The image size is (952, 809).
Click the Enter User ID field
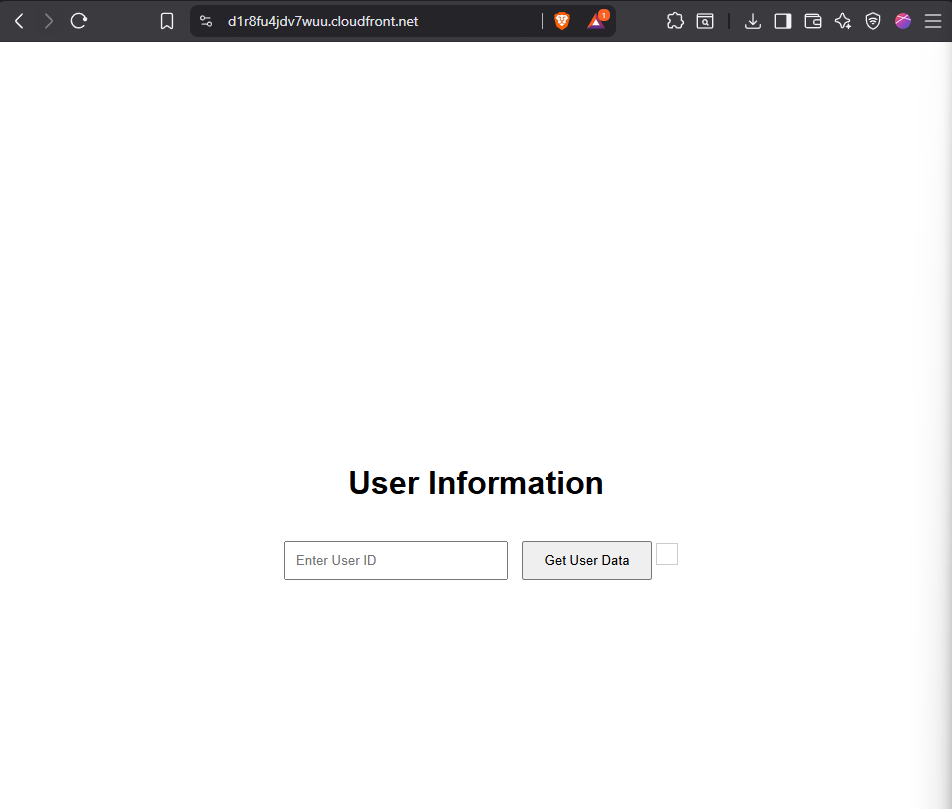(396, 560)
